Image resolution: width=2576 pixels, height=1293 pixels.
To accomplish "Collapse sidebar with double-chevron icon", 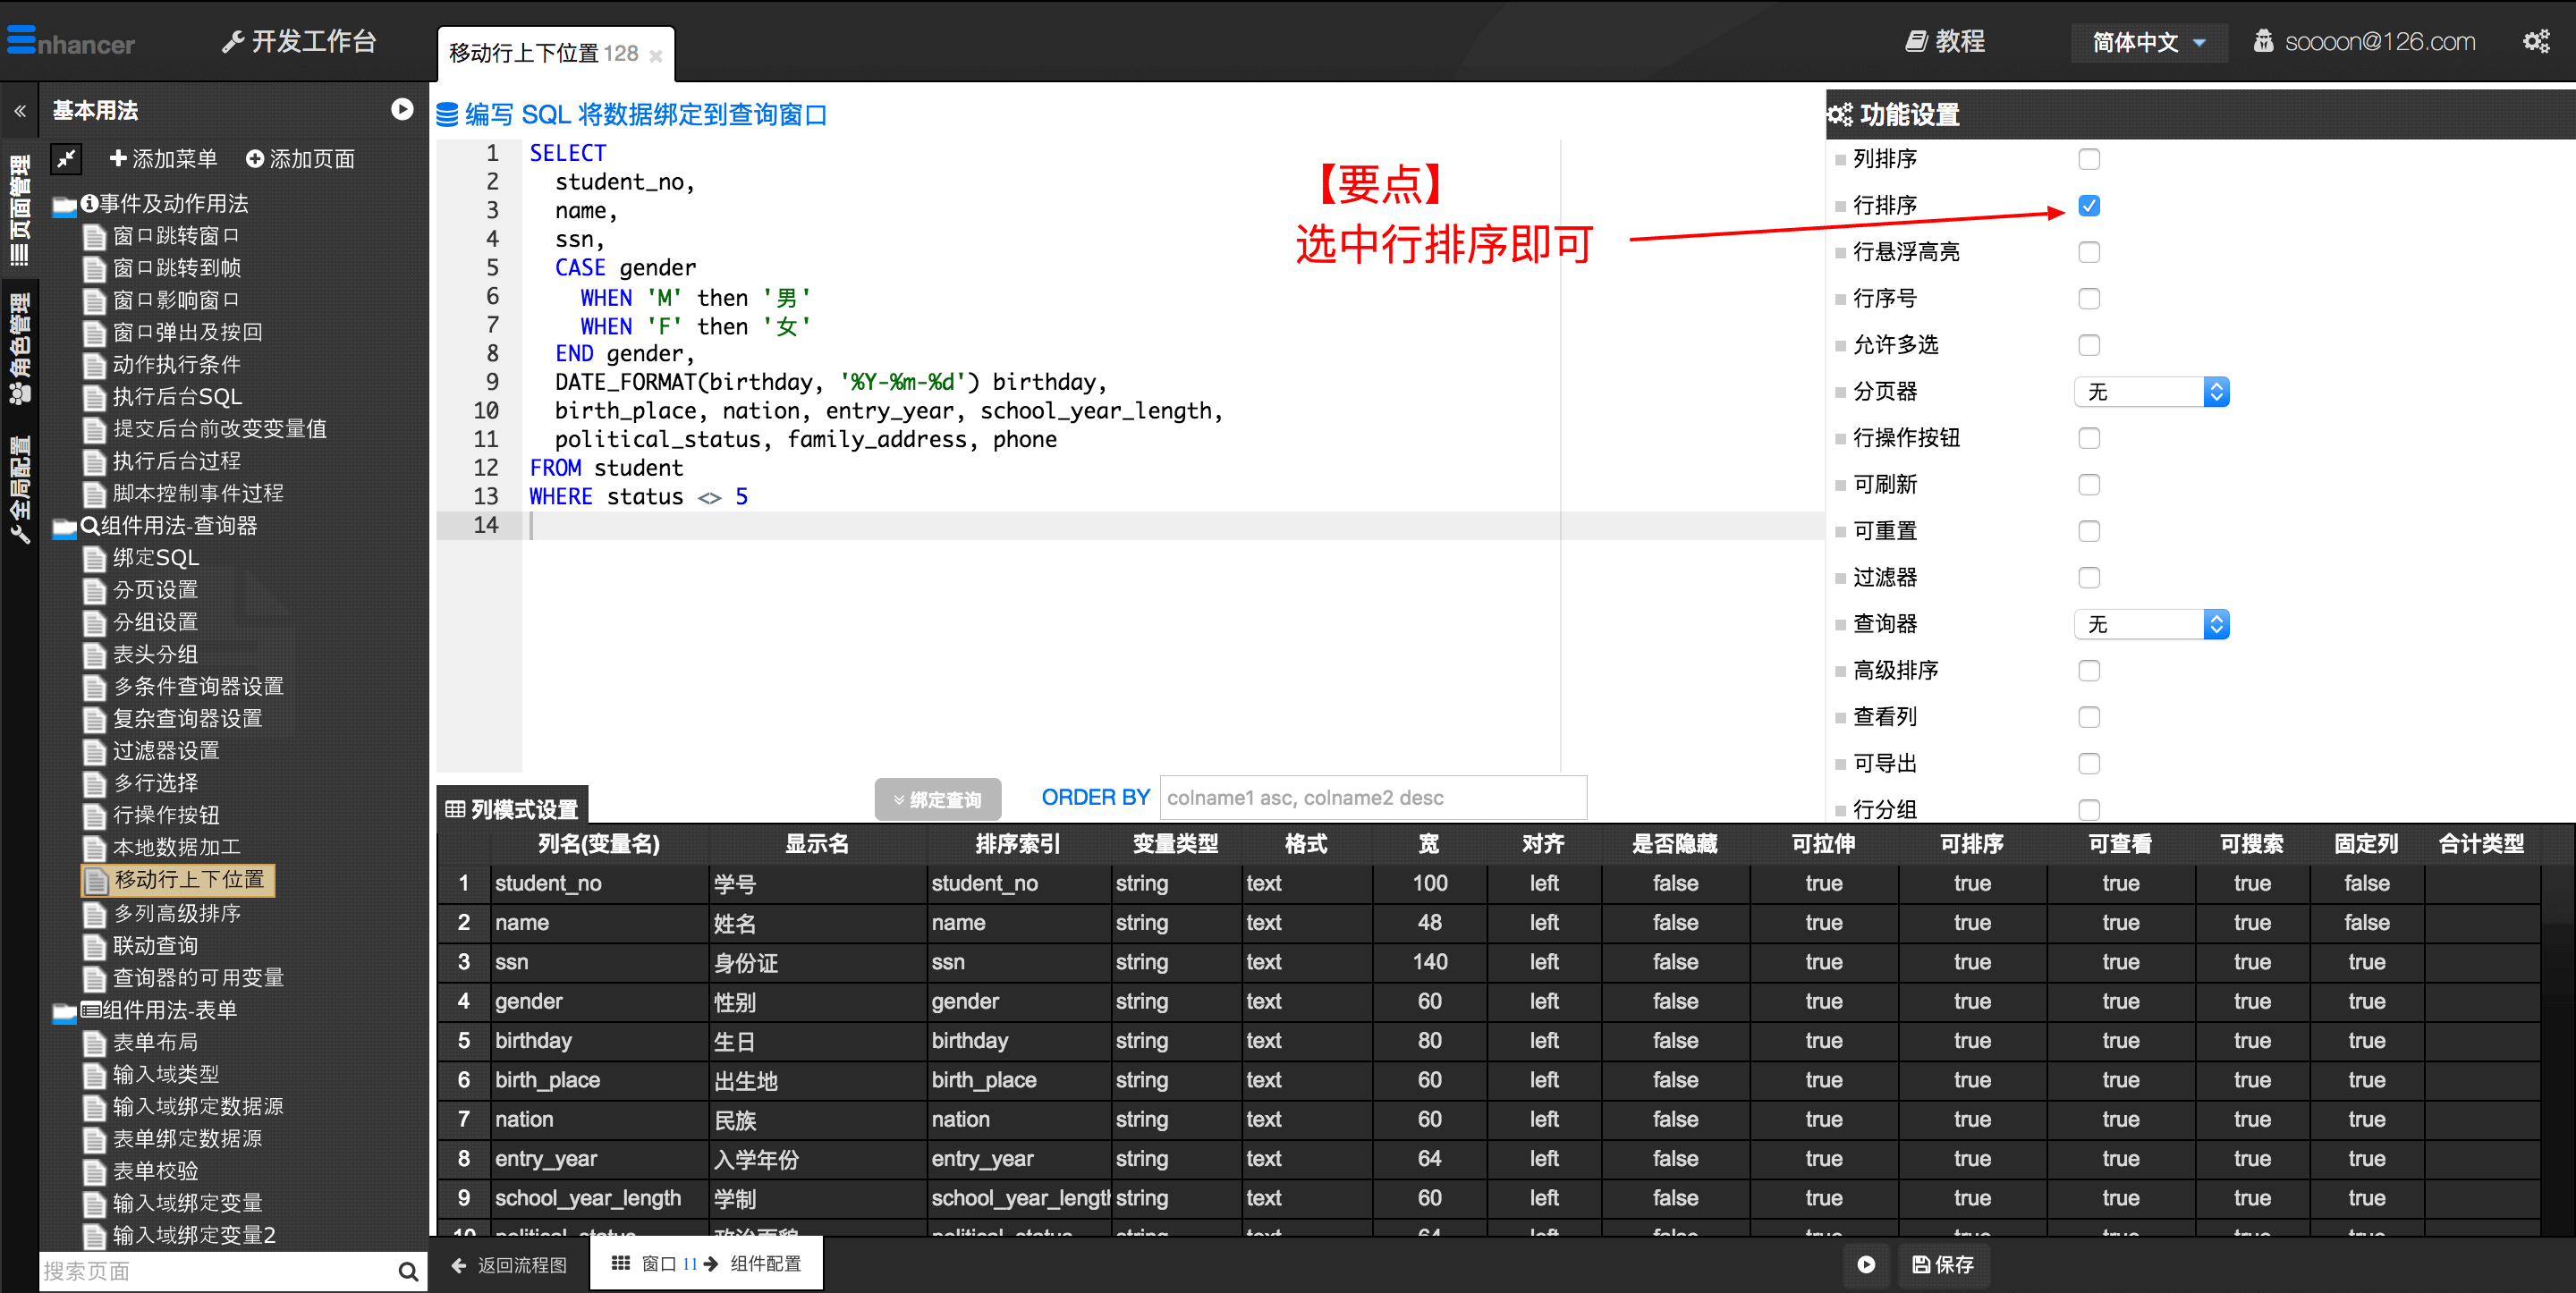I will 20,111.
